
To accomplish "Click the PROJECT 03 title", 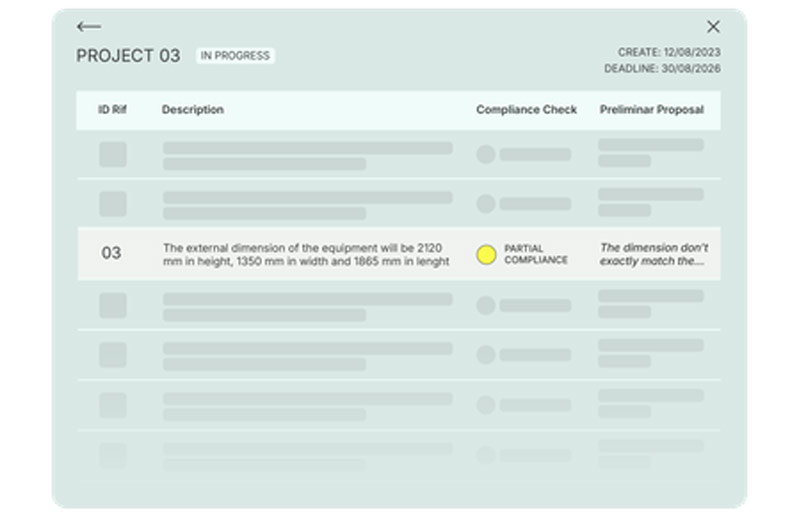I will [128, 56].
